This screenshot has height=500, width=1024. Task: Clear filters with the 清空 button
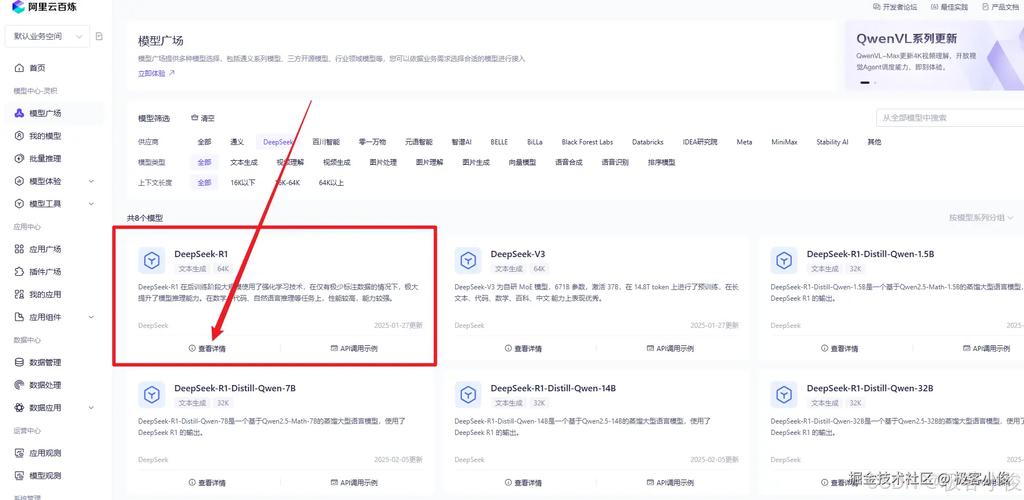click(202, 118)
